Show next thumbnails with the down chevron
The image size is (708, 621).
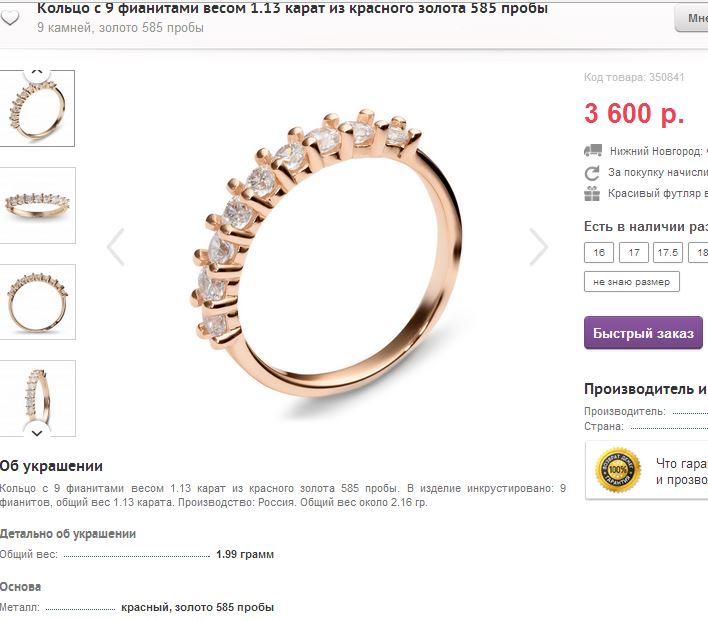(x=37, y=433)
